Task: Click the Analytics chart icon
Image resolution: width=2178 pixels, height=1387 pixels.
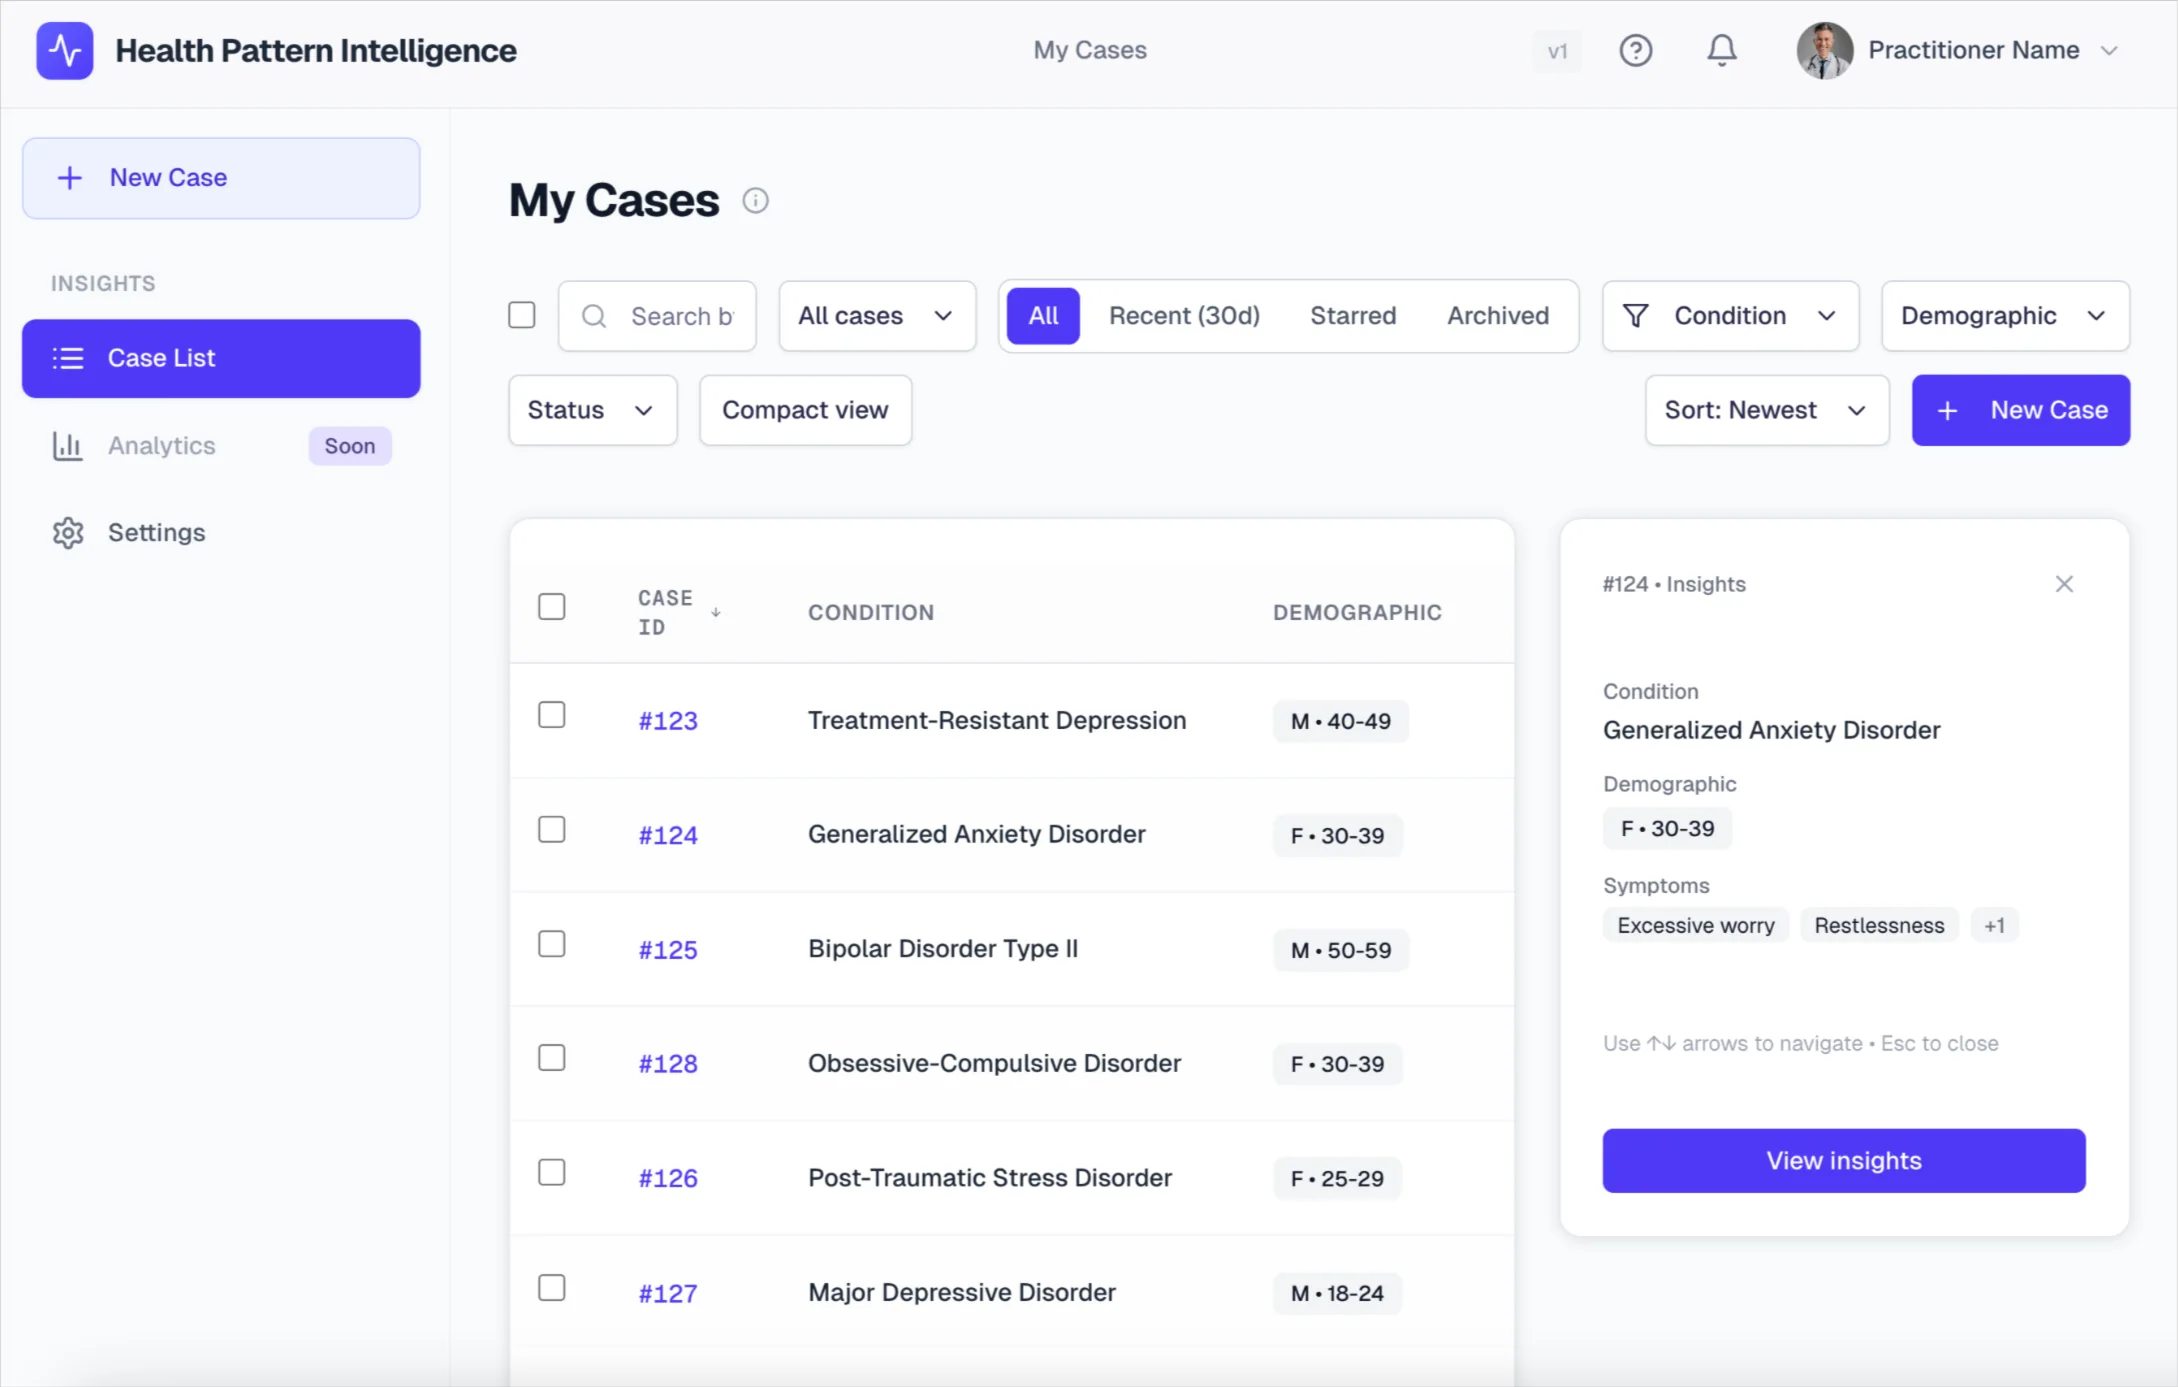Action: click(x=66, y=446)
